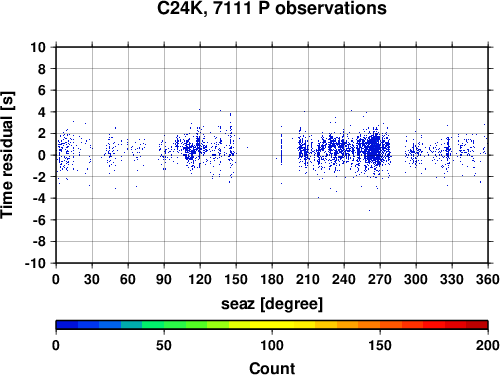This screenshot has height=375, width=500.
Task: Click the x-axis tick label 270
Action: (x=380, y=279)
